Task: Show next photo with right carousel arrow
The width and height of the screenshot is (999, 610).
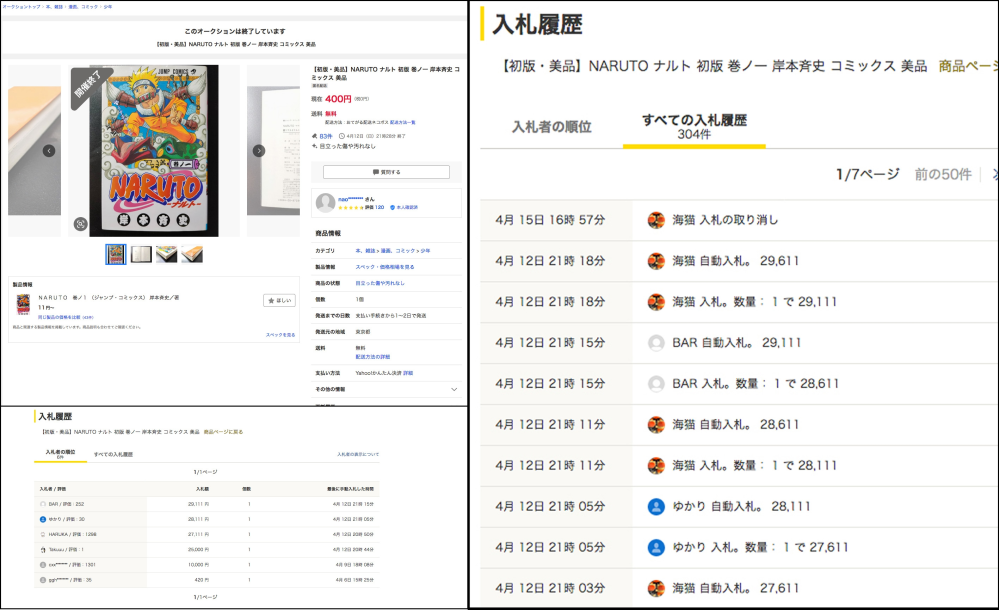Action: [x=259, y=151]
